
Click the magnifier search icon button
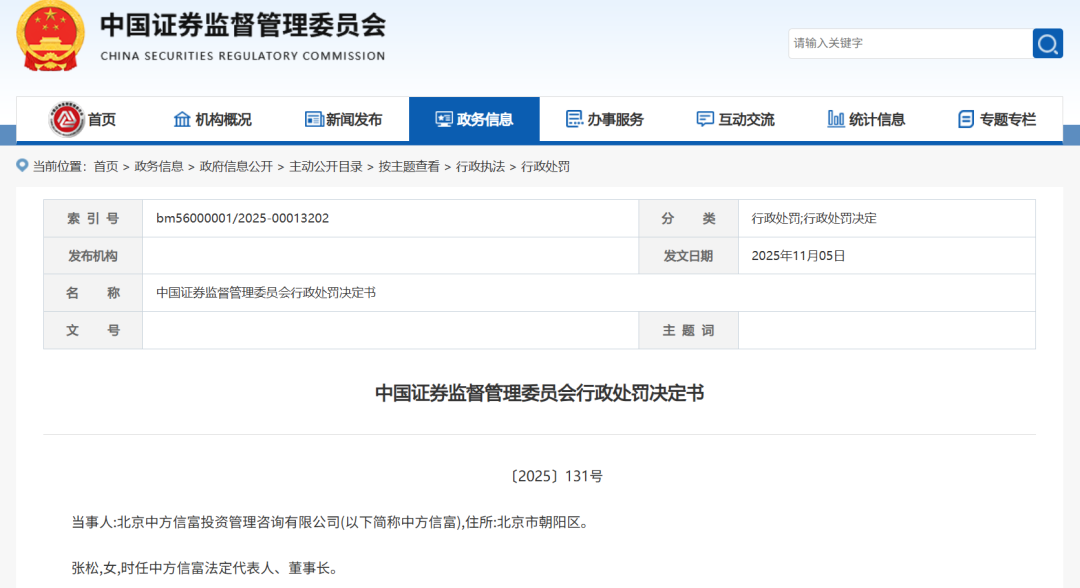point(1047,43)
